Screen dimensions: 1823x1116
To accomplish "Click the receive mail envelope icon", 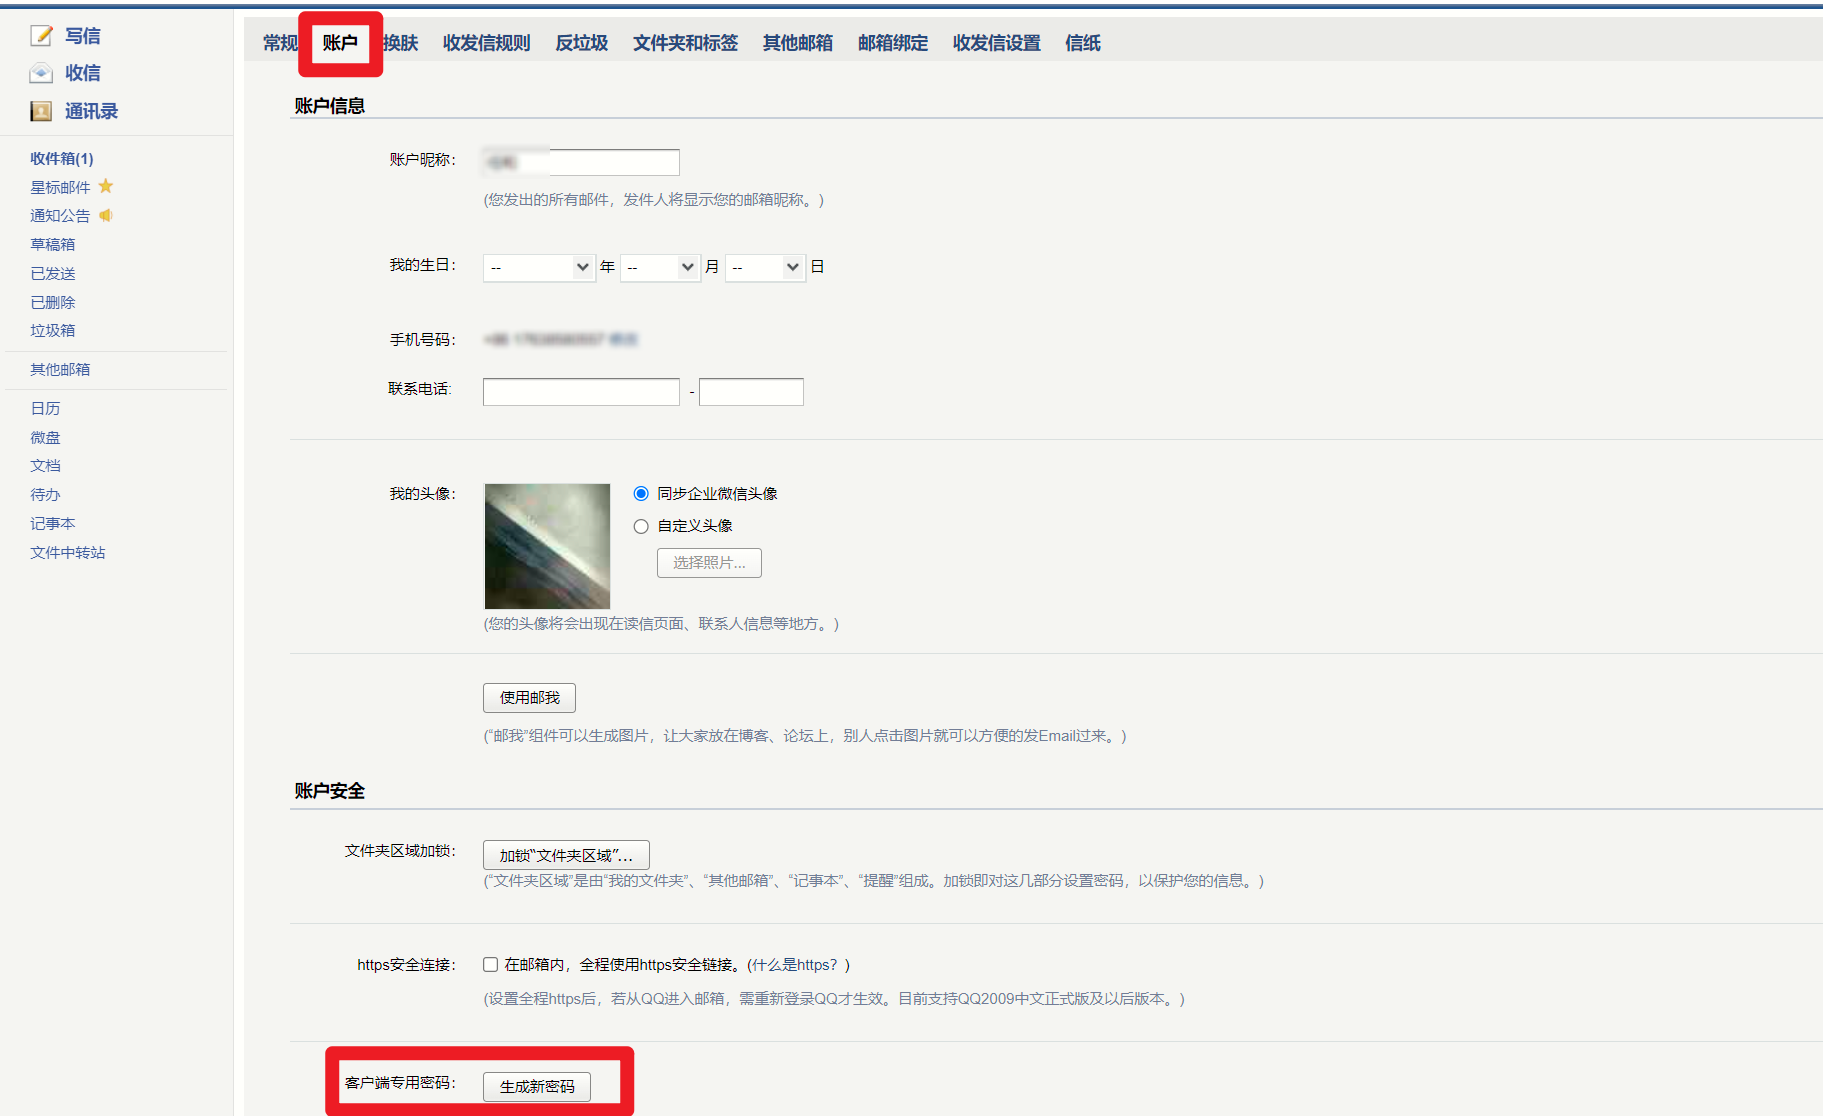I will 41,73.
